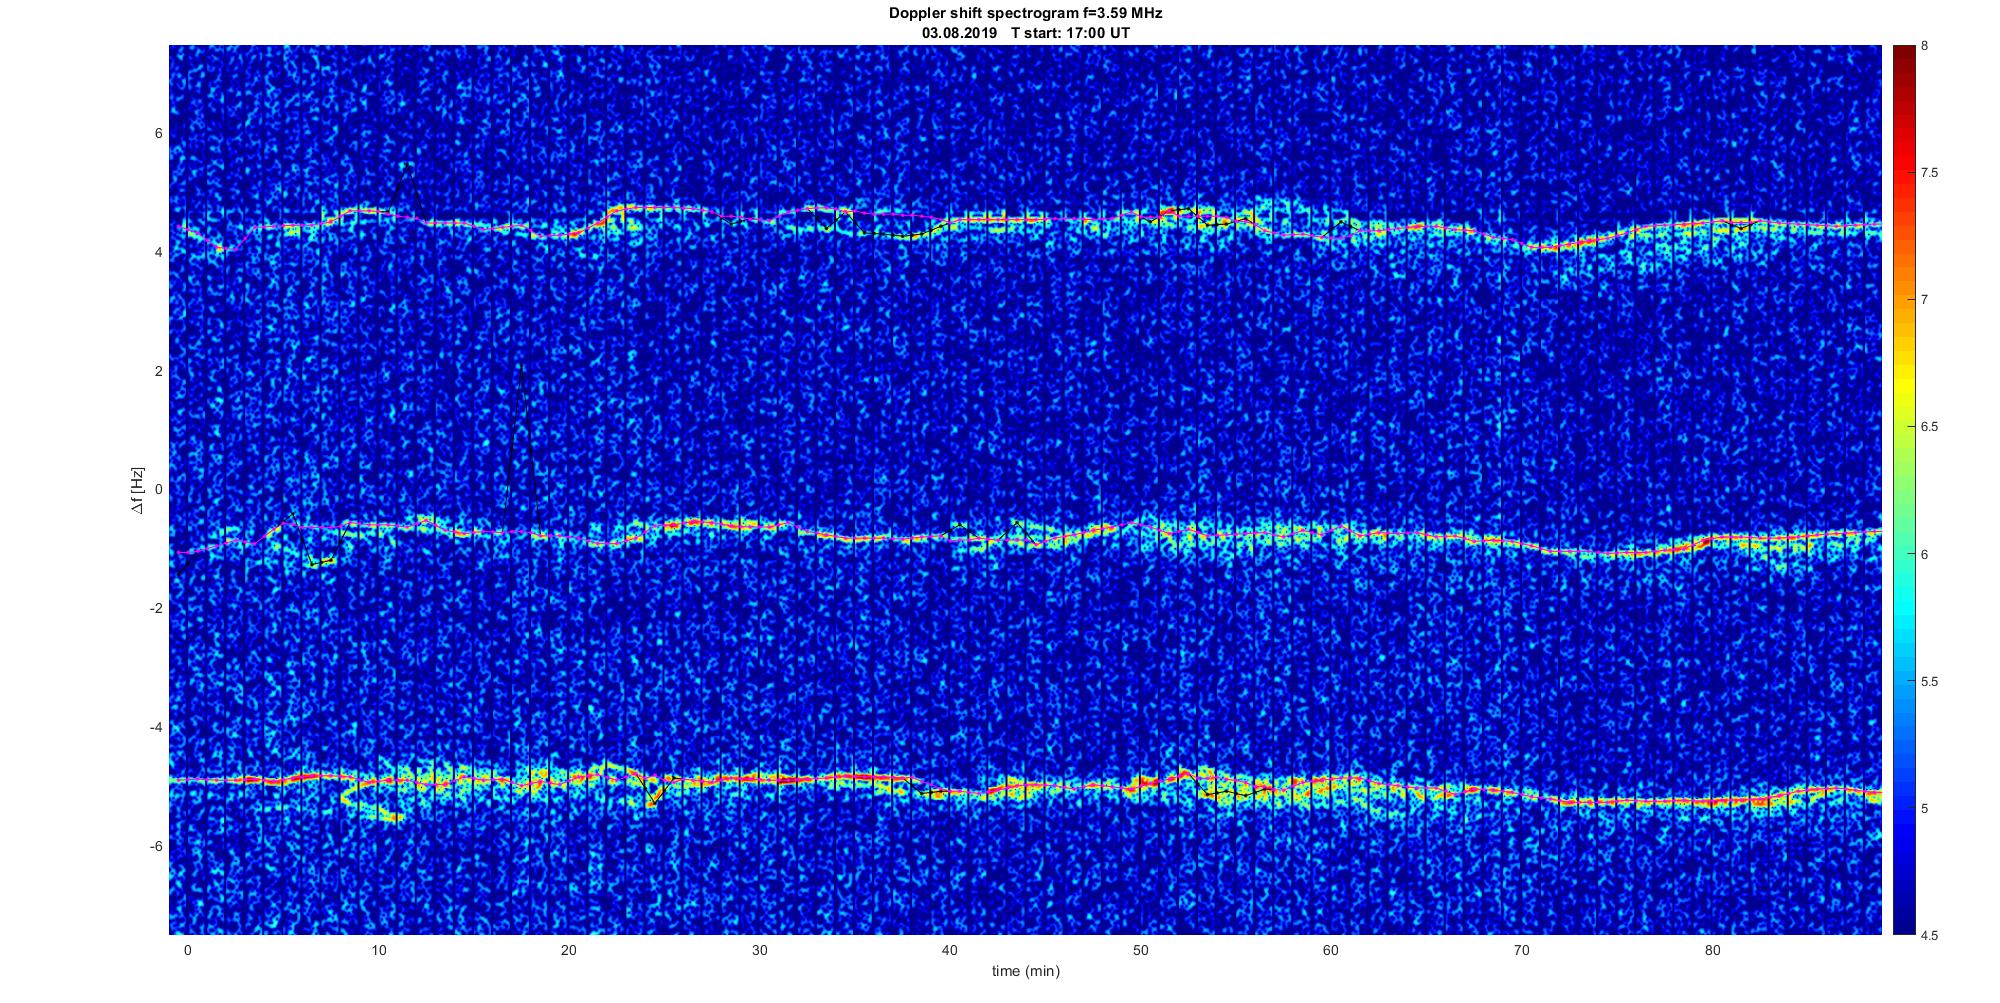Viewport: 2000px width, 1003px height.
Task: Click y-axis tick label 4
Action: 158,252
